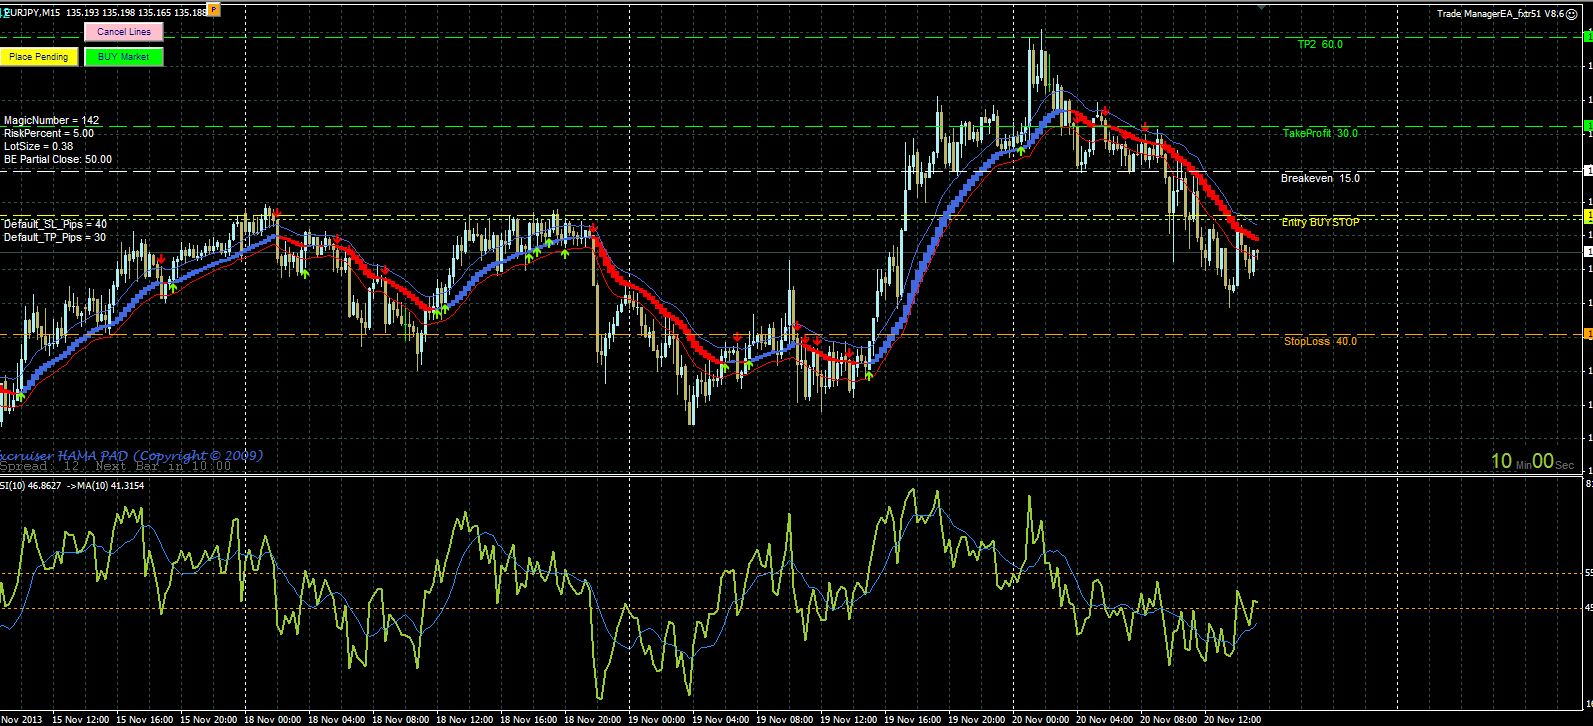Click the 20 Nov 12:00 time axis label
The image size is (1593, 726).
point(1232,719)
